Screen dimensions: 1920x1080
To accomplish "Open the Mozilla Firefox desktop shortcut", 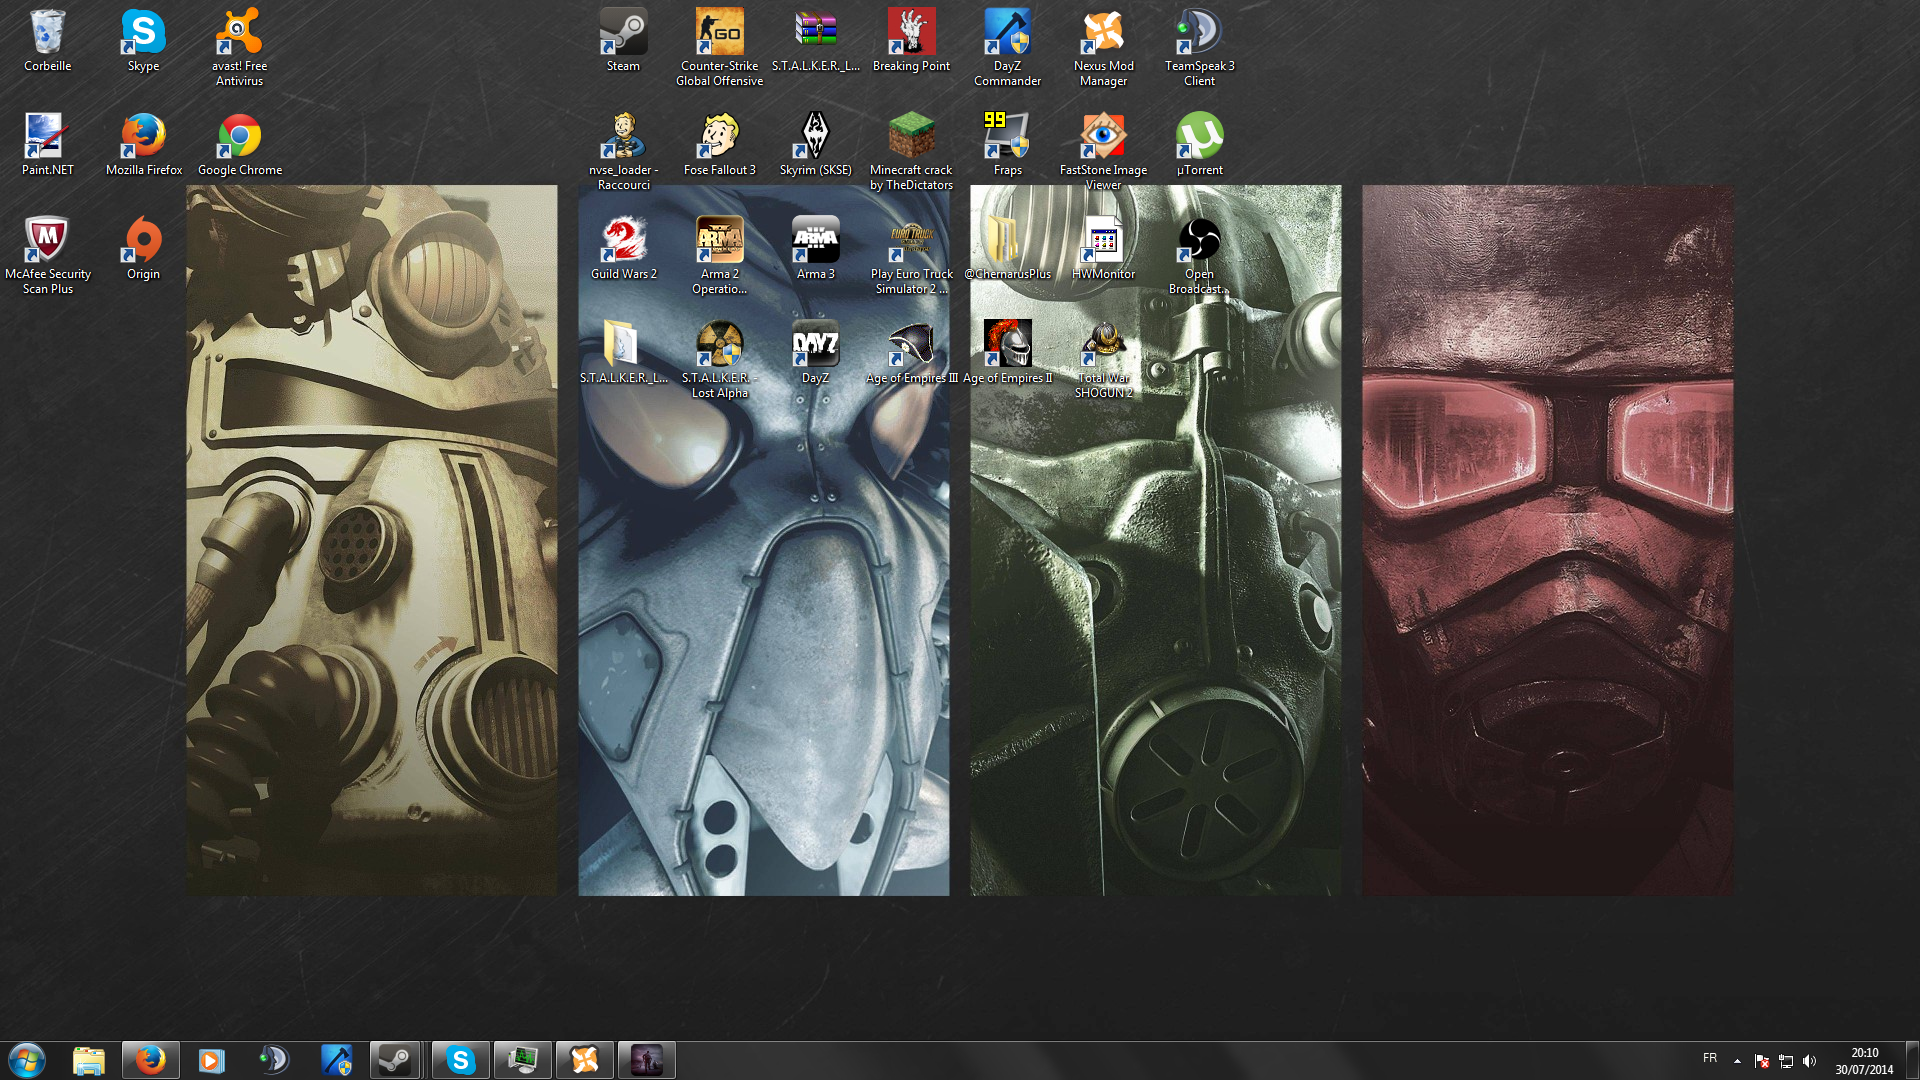I will point(143,145).
